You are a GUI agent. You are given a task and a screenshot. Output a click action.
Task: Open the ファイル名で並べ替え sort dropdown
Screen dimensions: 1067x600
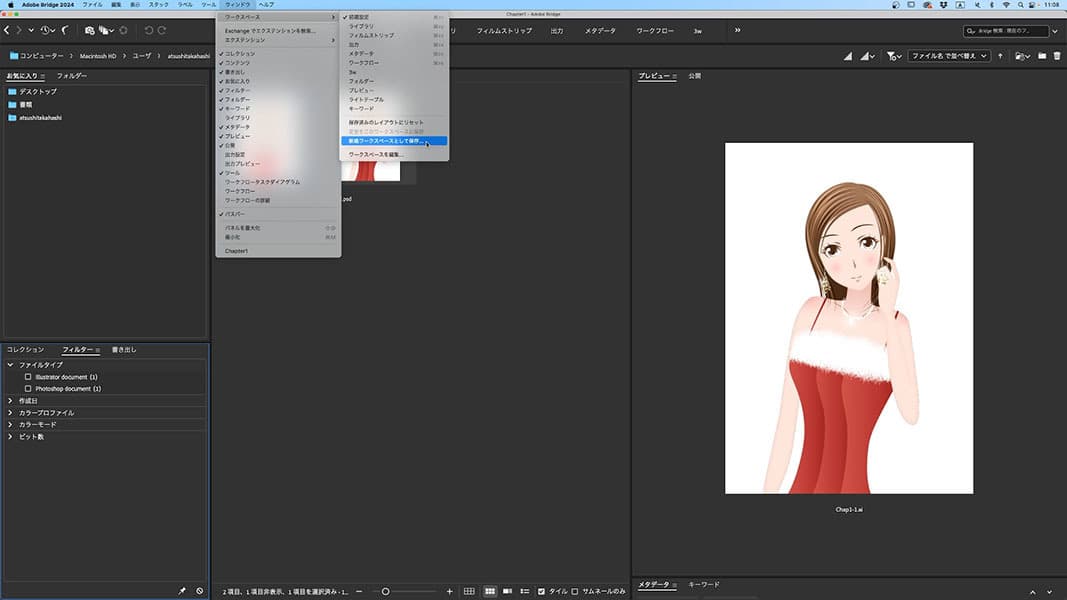tap(947, 56)
